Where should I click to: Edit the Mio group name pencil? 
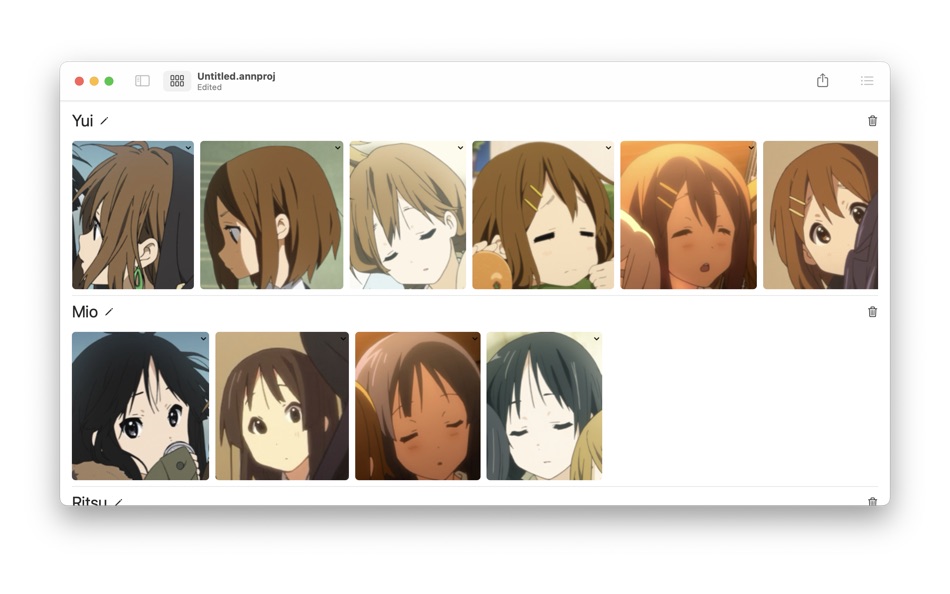tap(109, 312)
